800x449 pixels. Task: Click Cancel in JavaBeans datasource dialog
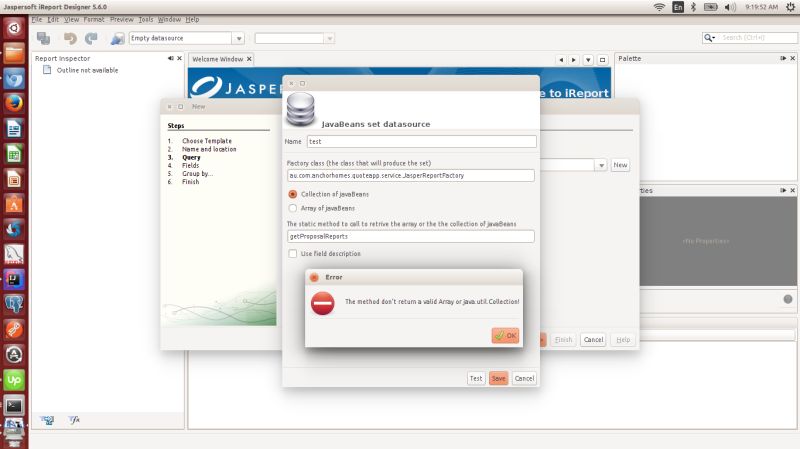pos(524,378)
